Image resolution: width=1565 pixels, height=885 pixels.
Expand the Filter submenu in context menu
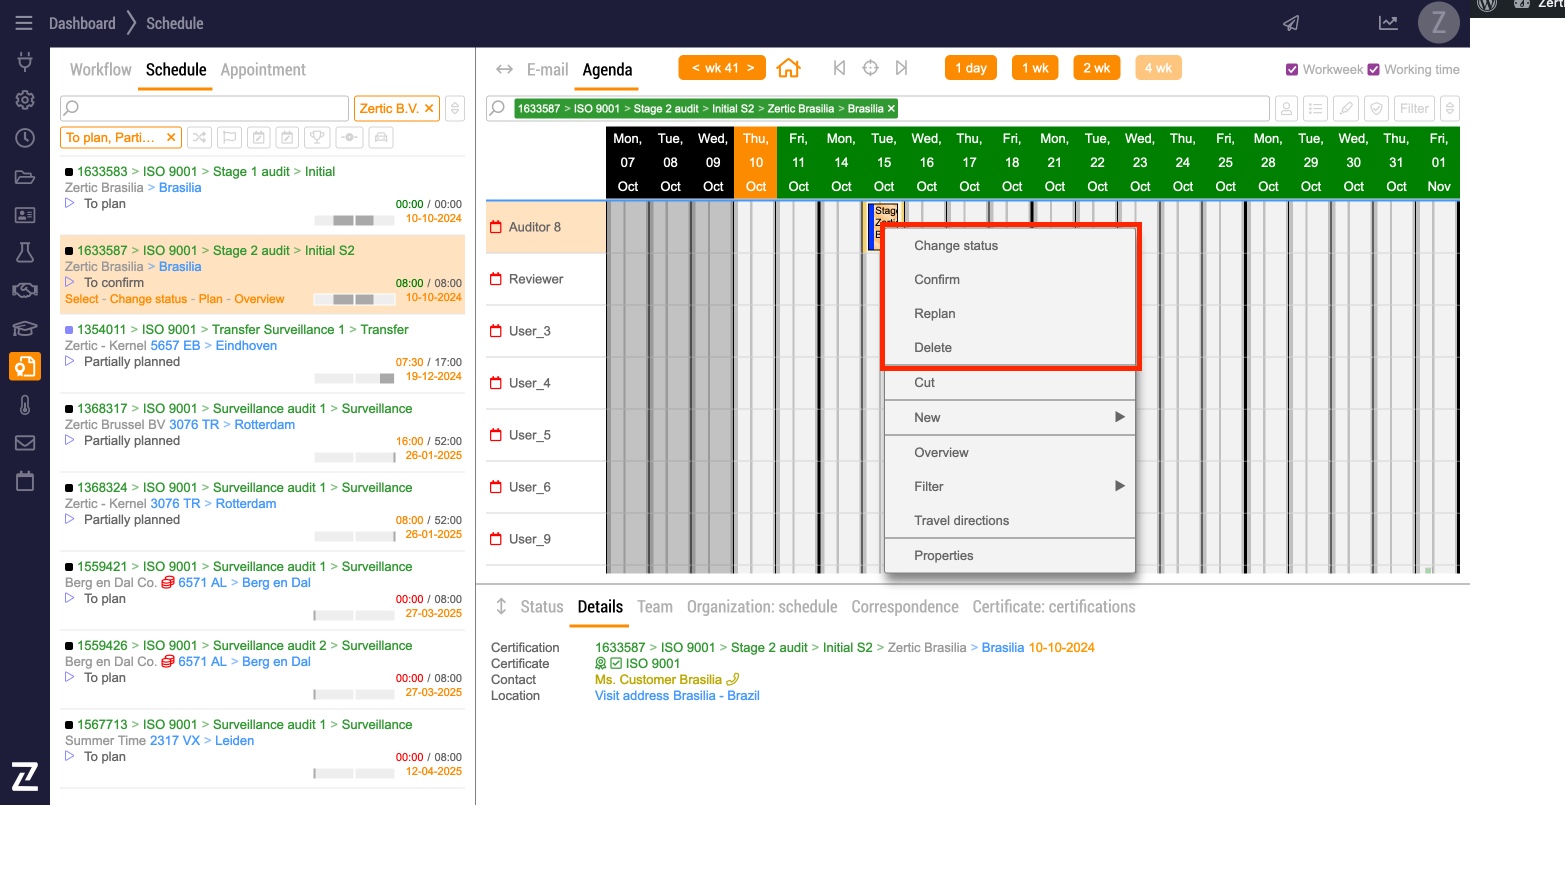click(1010, 487)
